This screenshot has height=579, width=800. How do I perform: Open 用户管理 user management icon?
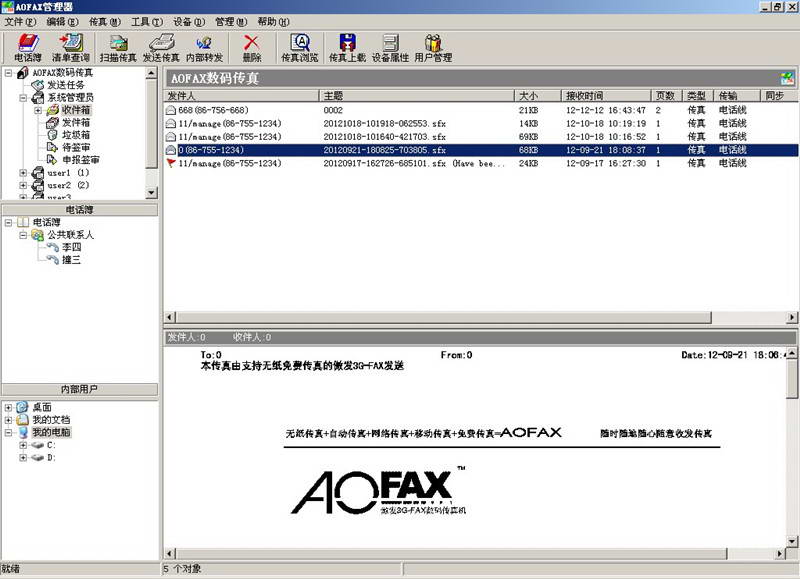[433, 48]
